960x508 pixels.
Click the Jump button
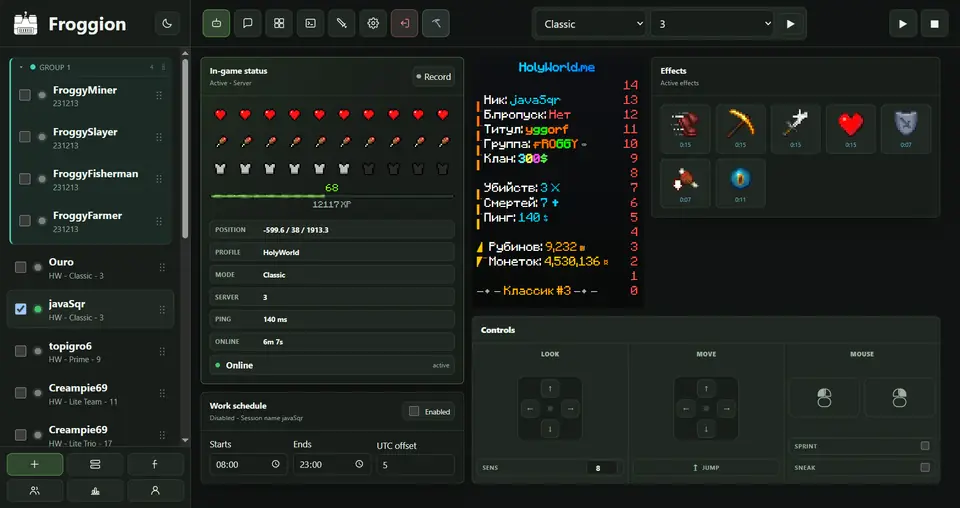(706, 468)
